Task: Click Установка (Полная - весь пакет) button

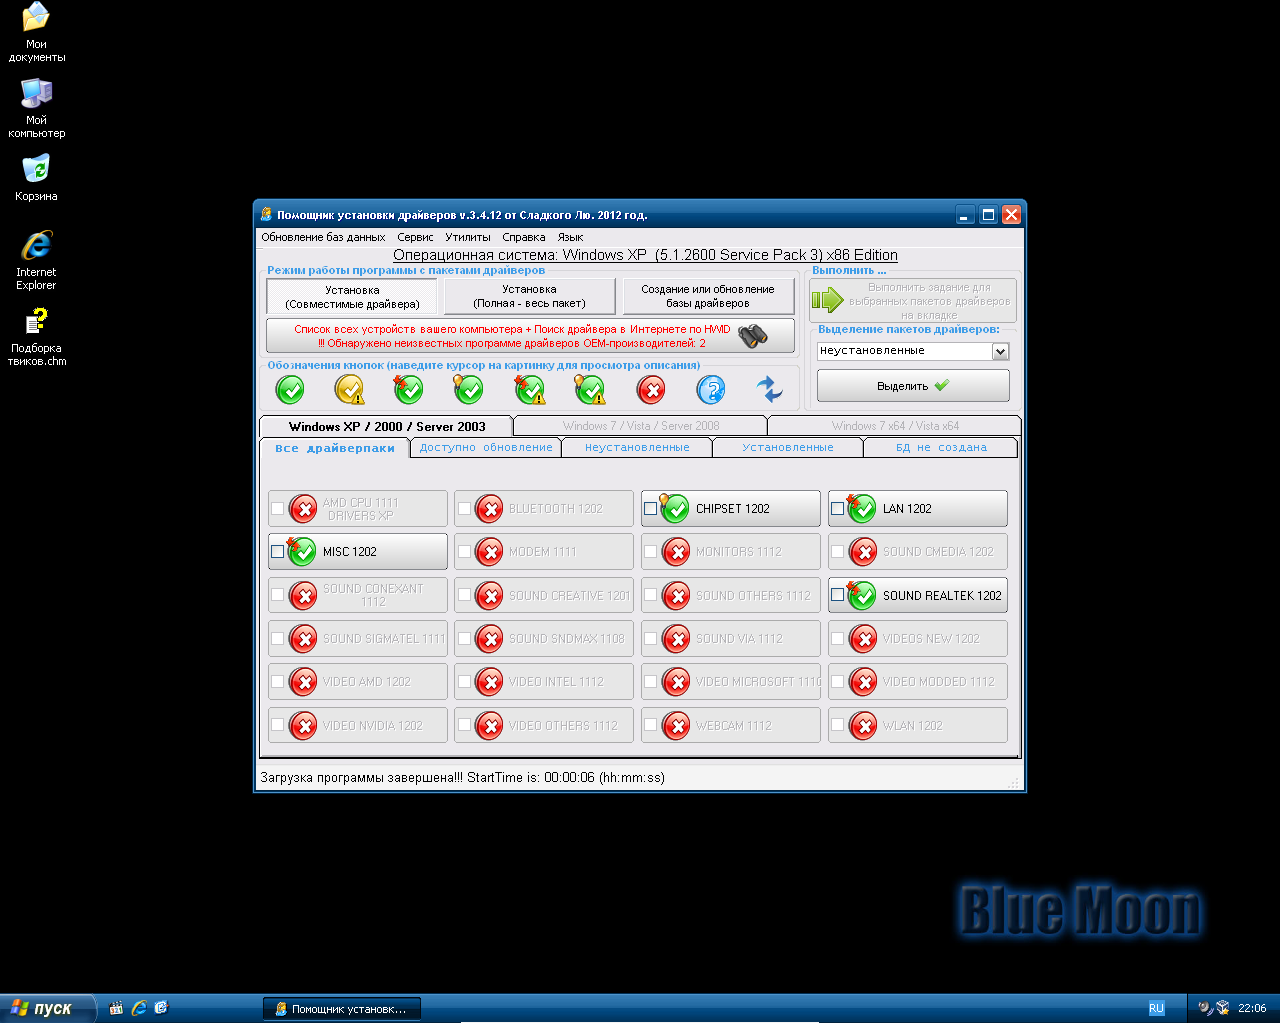Action: coord(530,296)
